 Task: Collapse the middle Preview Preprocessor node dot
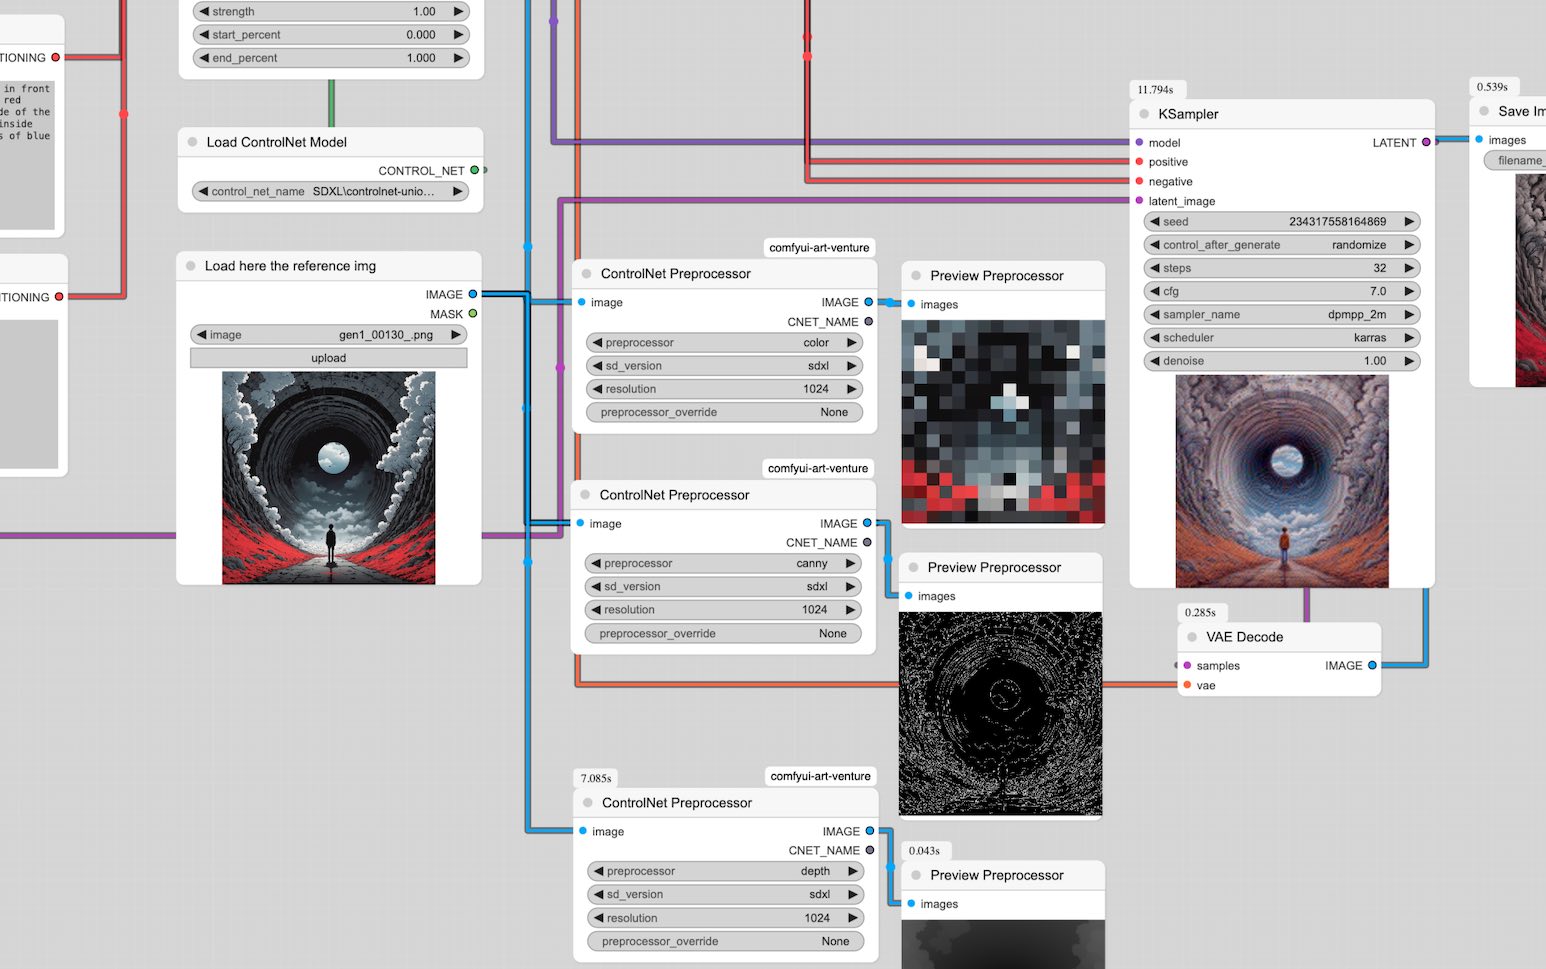(913, 567)
